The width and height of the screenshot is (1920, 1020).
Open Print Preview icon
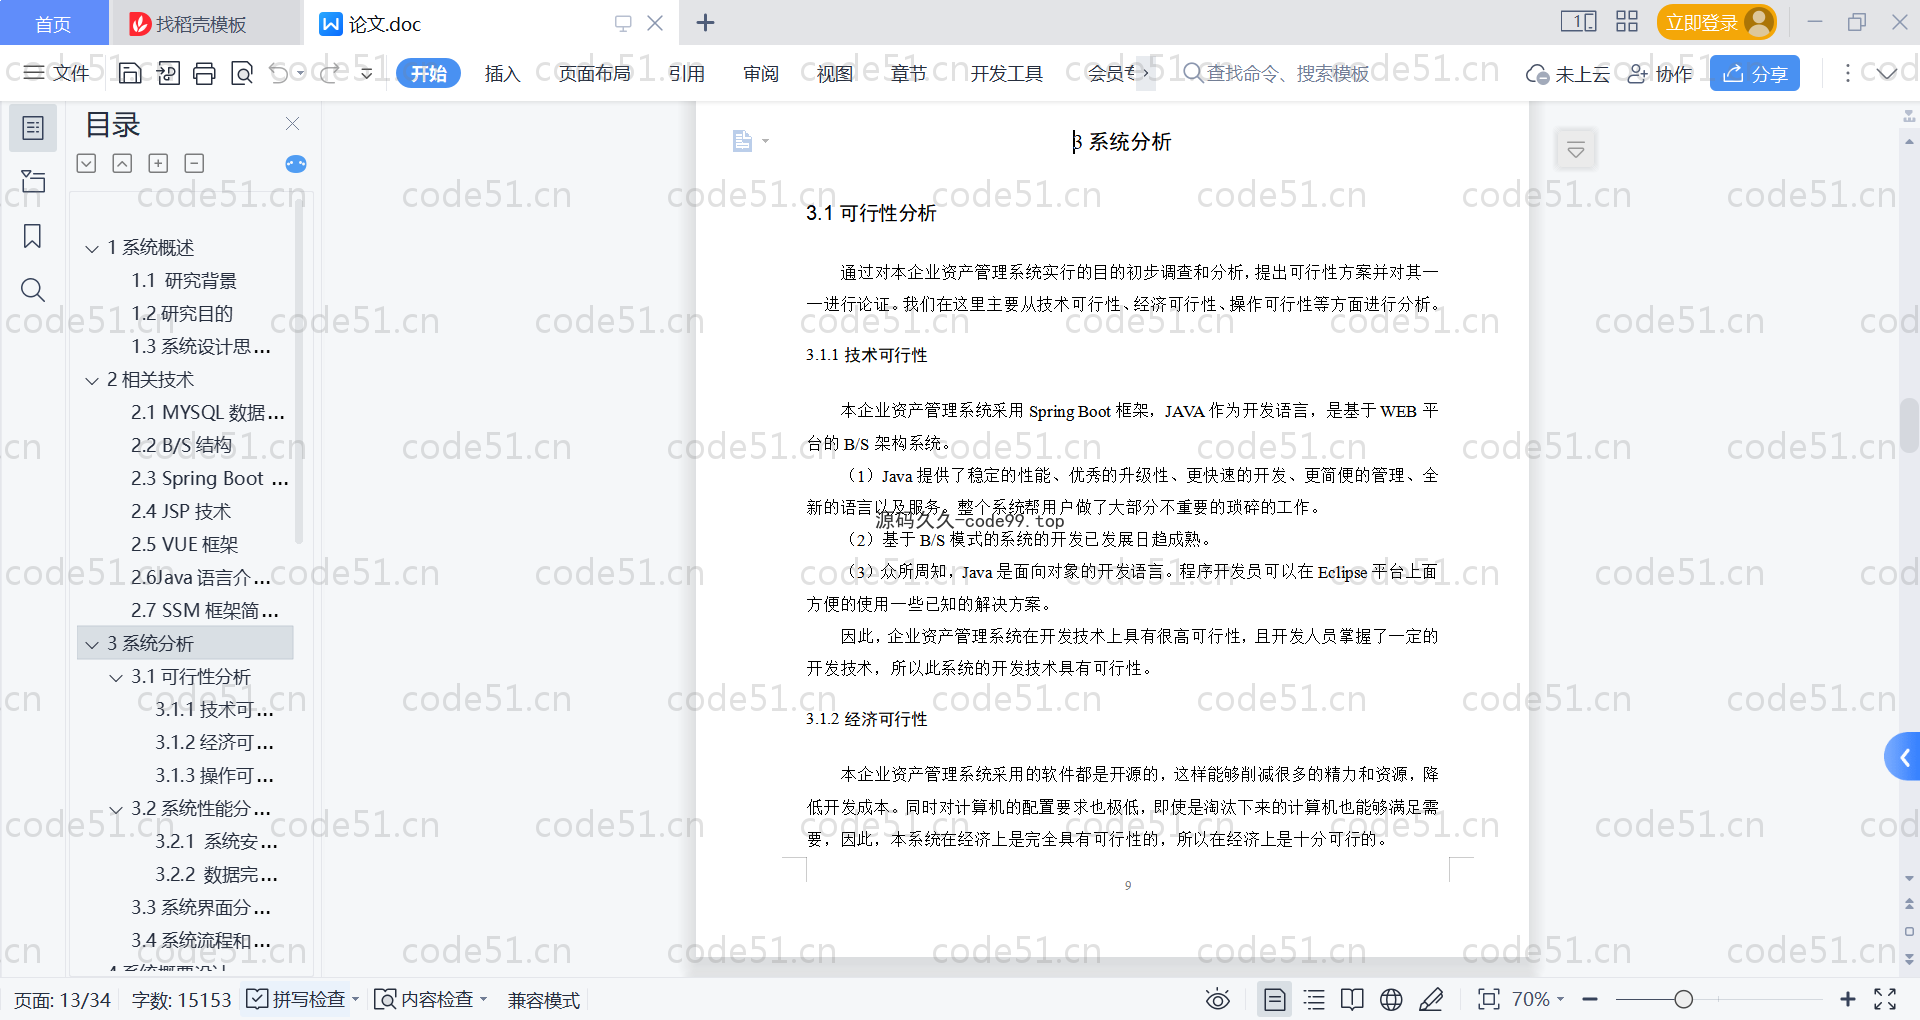[242, 73]
